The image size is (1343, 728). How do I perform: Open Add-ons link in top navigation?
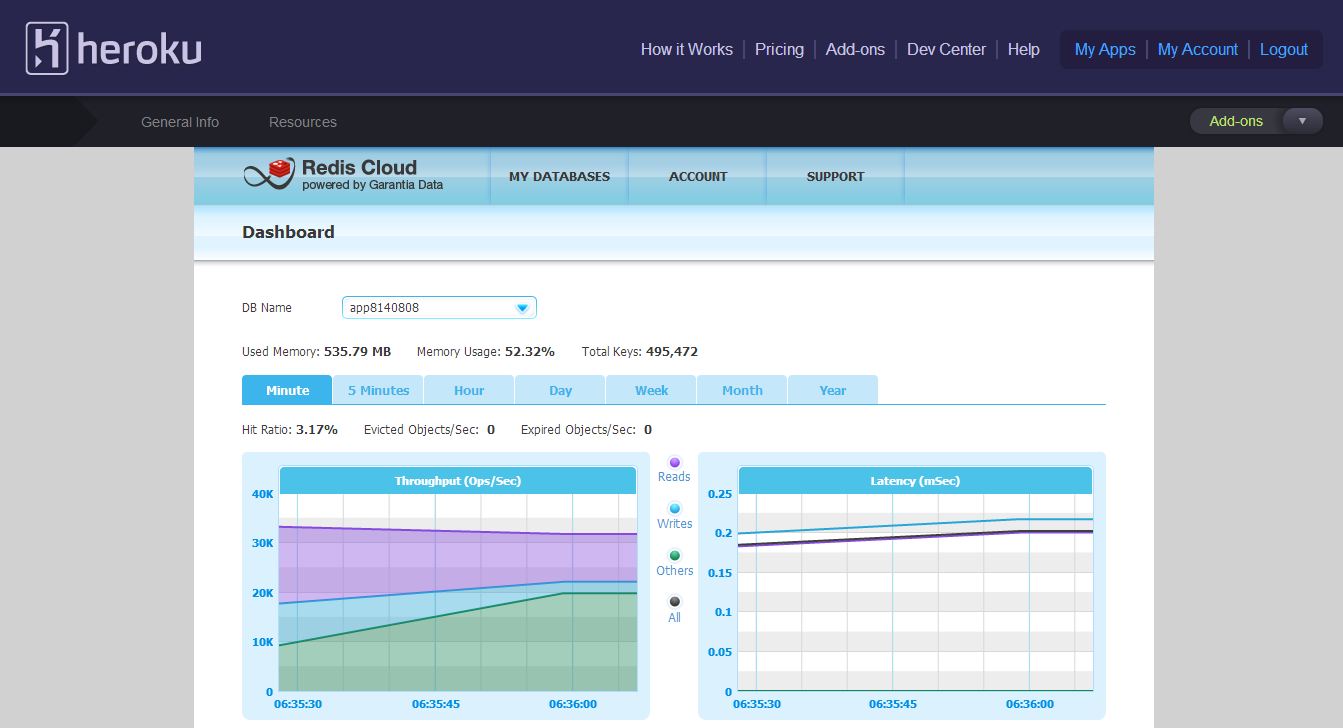[x=855, y=49]
